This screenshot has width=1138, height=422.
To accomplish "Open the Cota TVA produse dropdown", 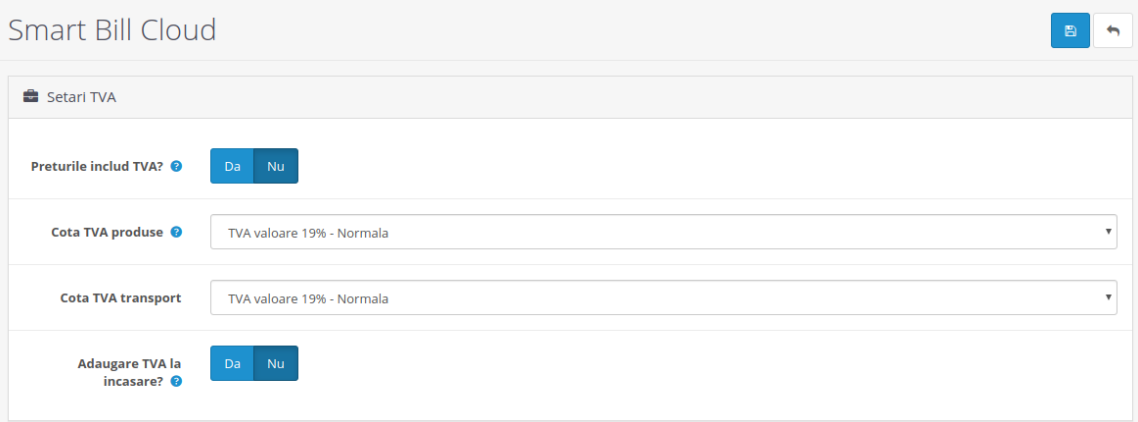I will 650,232.
